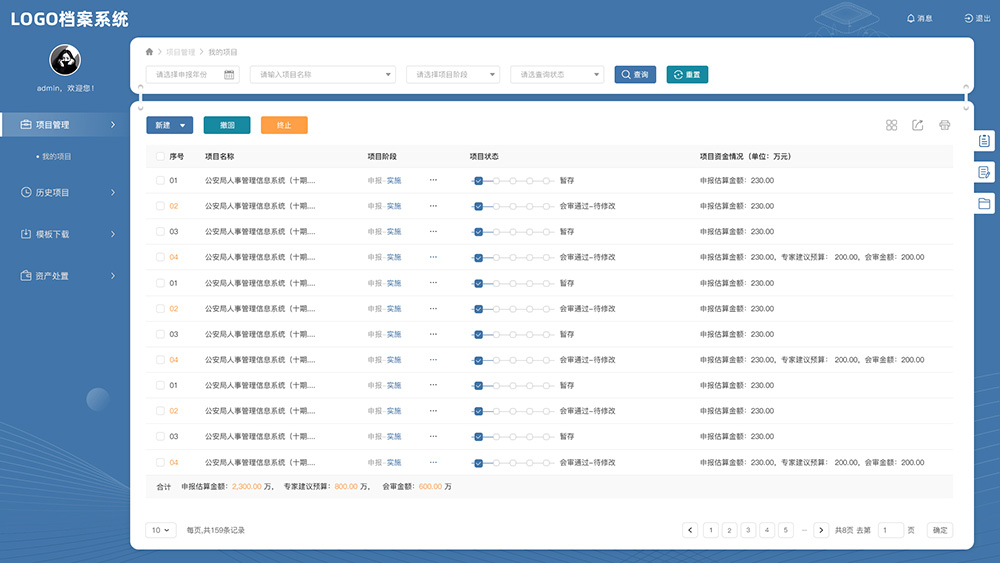The width and height of the screenshot is (1000, 563).
Task: Click the 确定 confirm button in pagination
Action: [940, 530]
